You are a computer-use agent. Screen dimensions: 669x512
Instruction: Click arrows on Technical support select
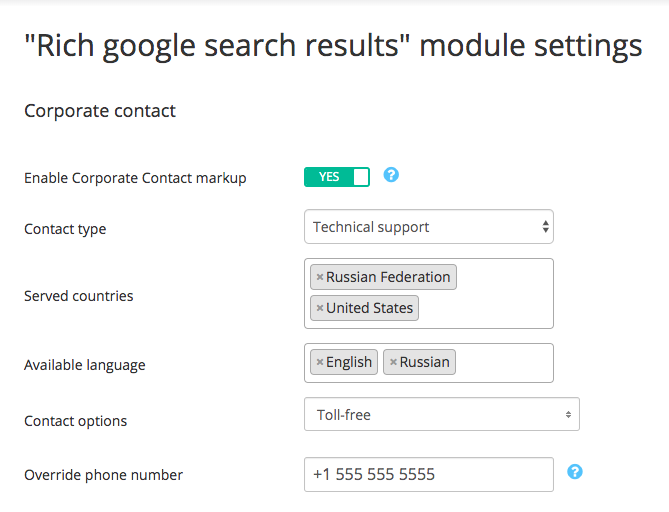545,227
